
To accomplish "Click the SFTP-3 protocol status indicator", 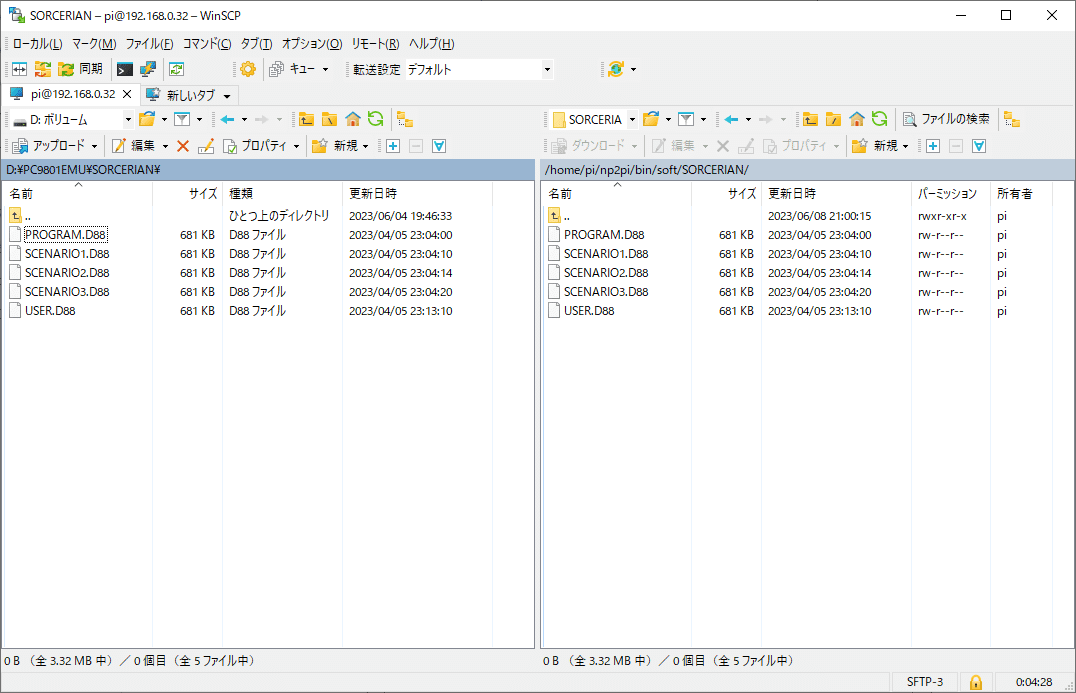I will tap(924, 682).
